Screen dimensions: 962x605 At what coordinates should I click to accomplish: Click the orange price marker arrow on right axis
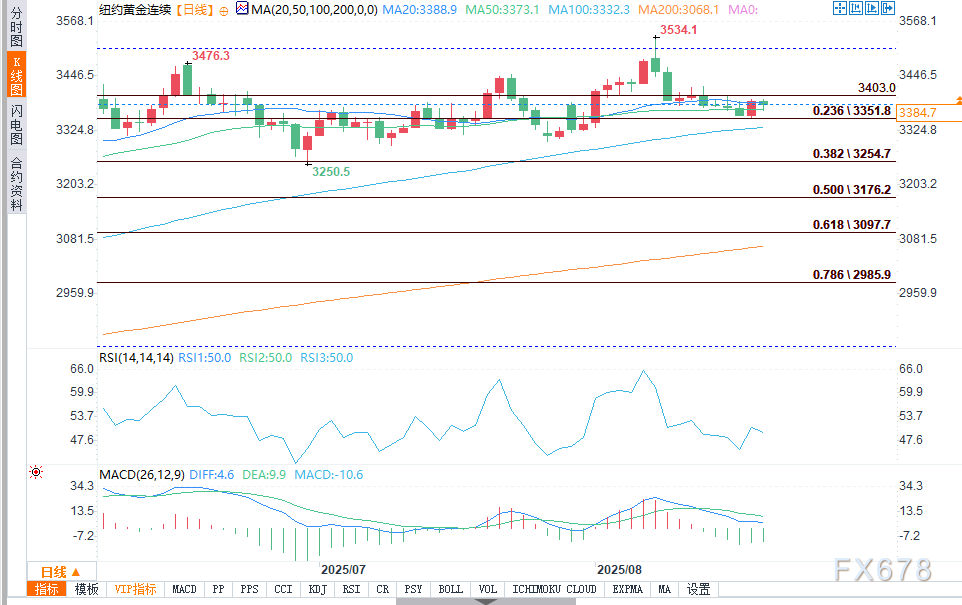[x=958, y=101]
